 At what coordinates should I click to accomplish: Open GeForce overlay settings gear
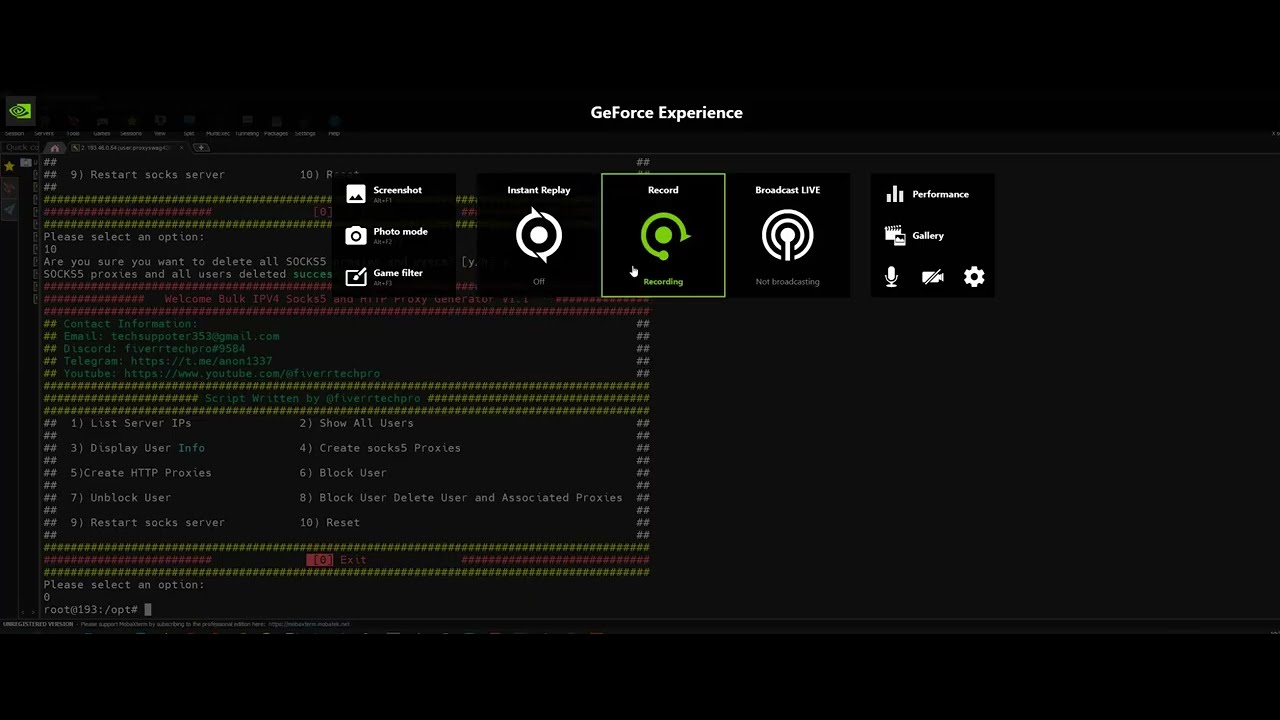(974, 277)
